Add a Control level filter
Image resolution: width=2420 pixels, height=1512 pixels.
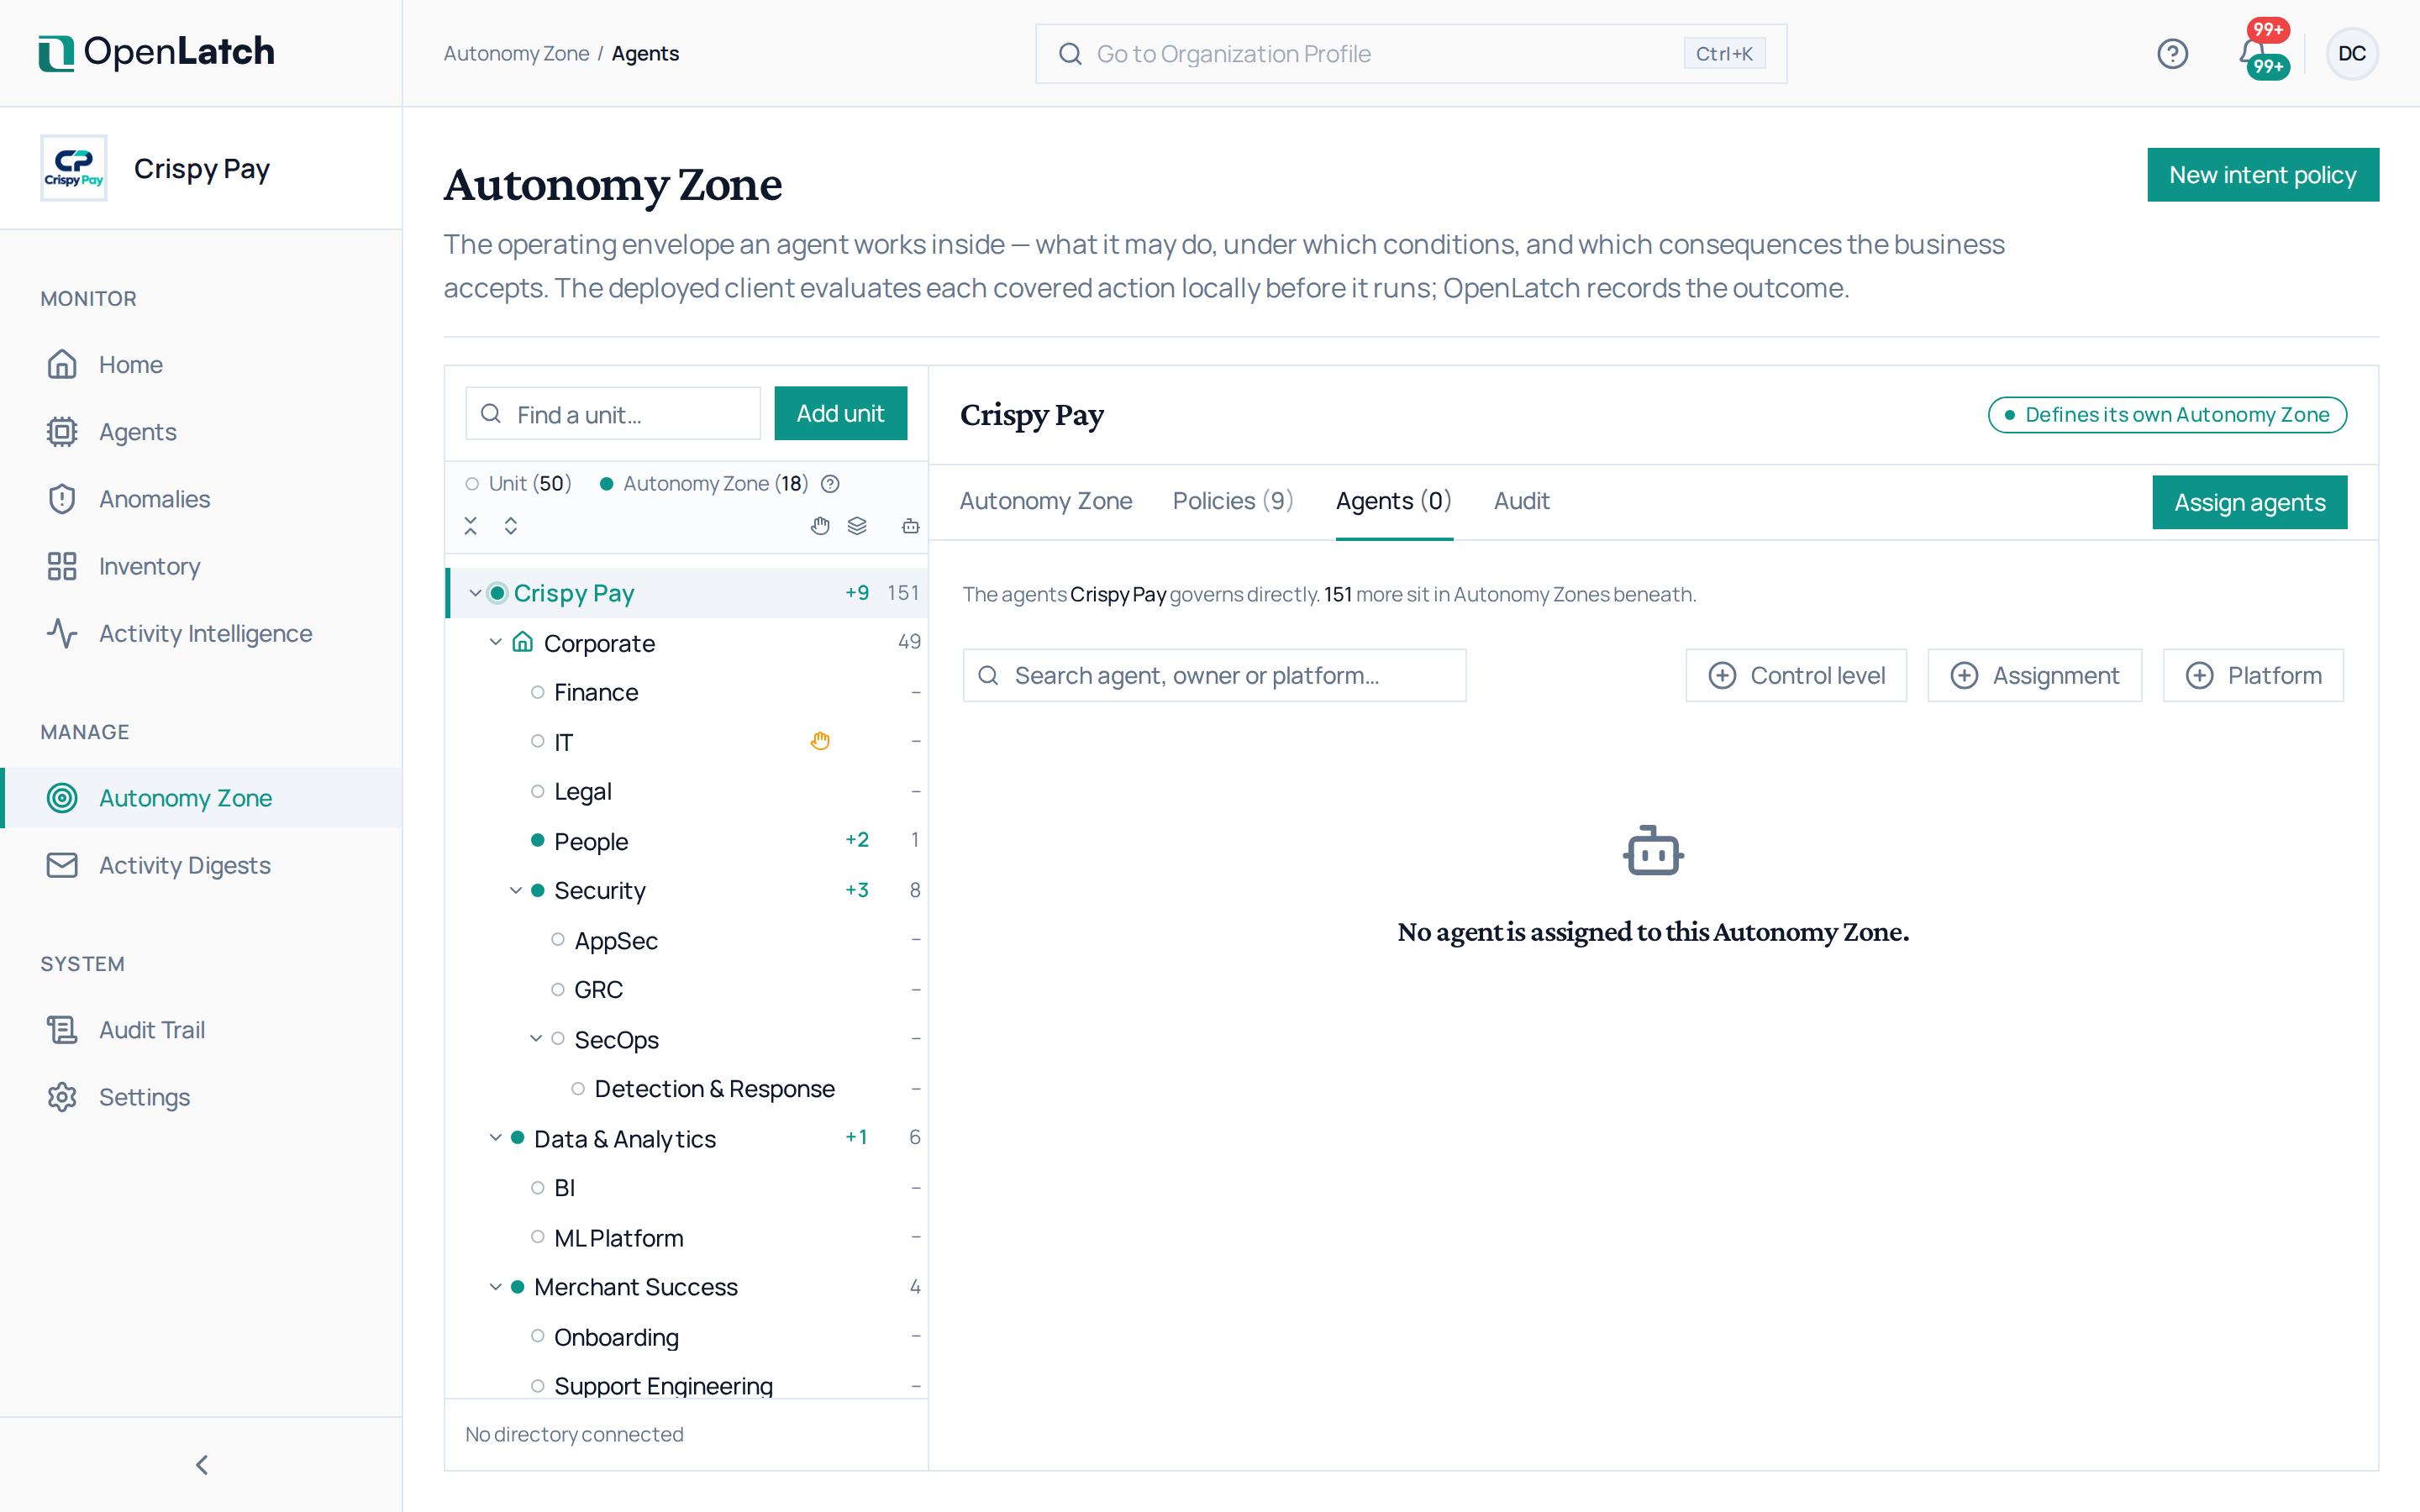point(1796,675)
